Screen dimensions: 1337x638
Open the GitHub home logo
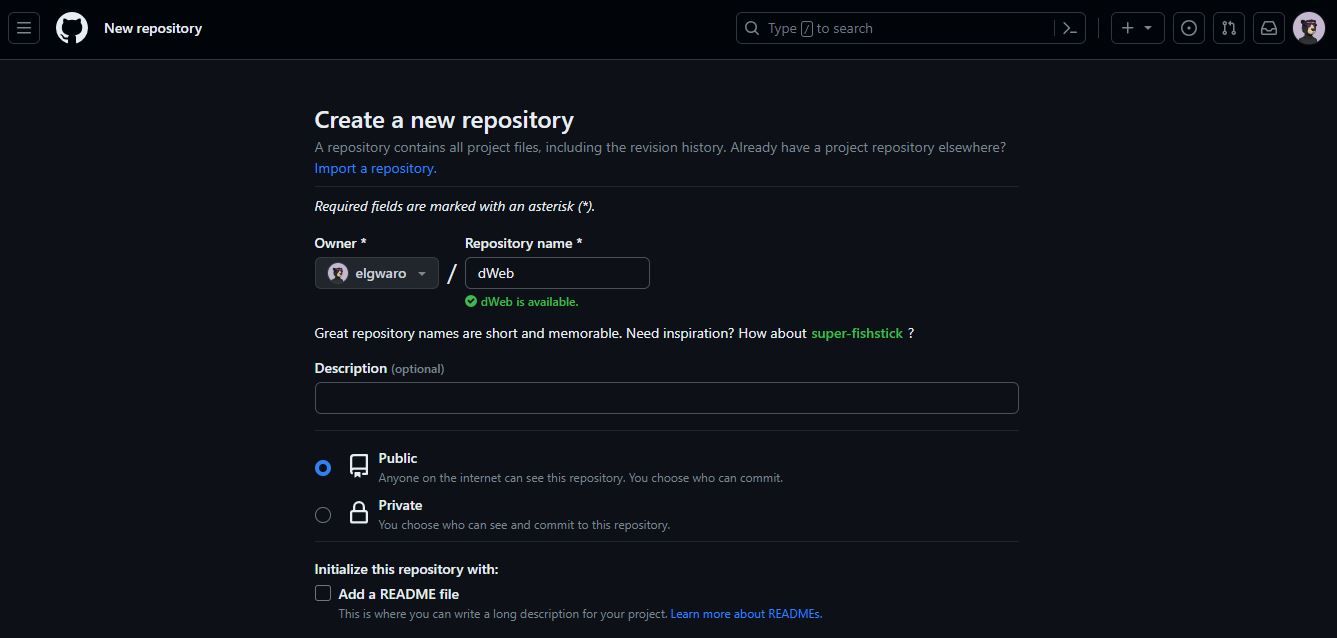(70, 27)
